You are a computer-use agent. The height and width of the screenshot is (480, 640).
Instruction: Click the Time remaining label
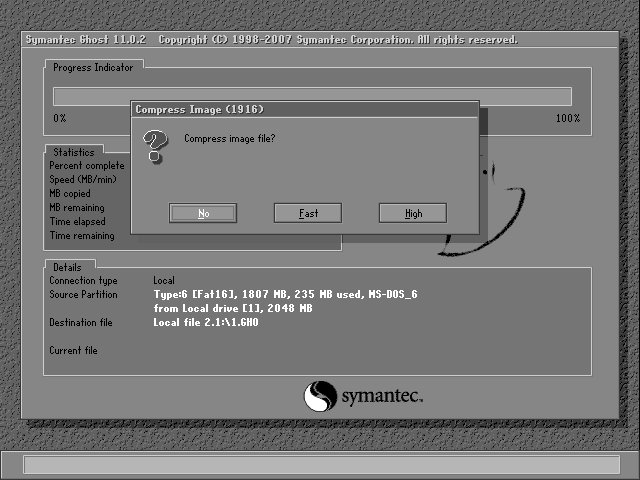click(82, 236)
